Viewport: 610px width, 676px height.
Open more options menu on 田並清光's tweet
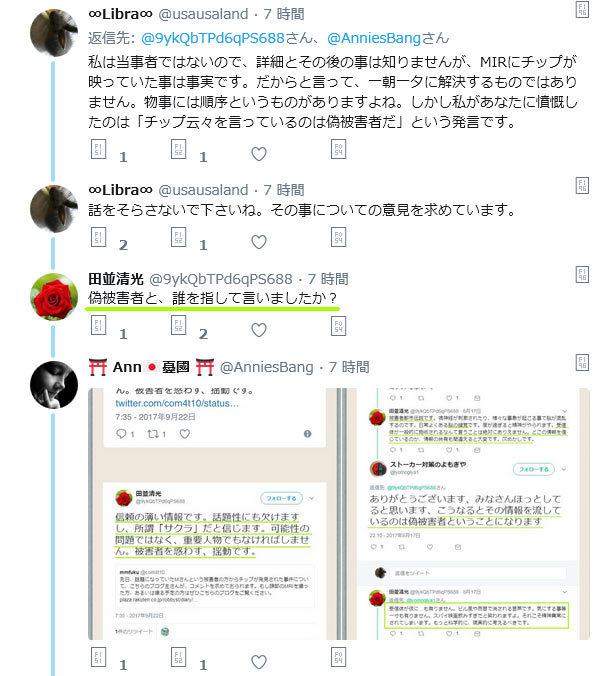coord(582,274)
